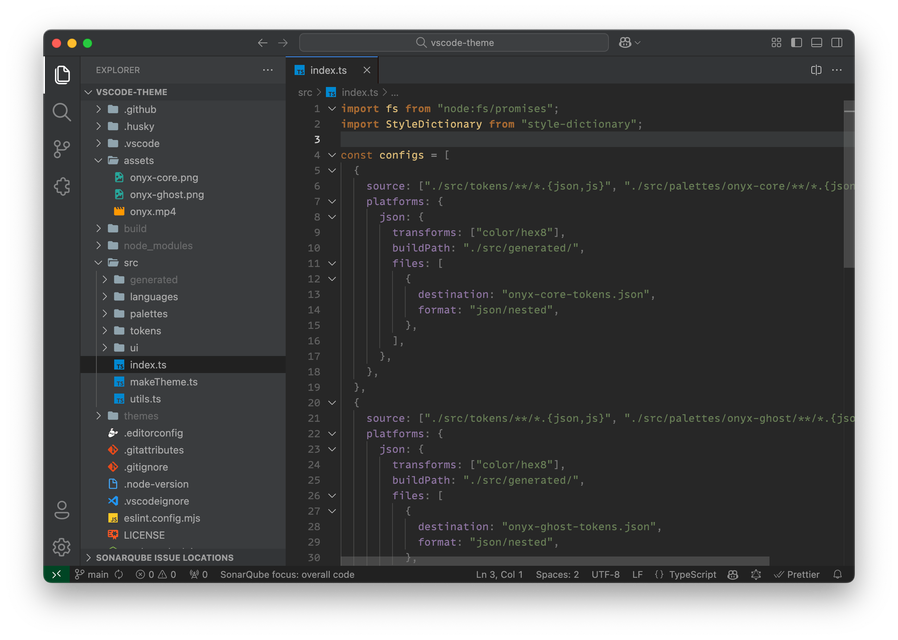Open makeTheme.ts from the explorer
The image size is (898, 640).
tap(163, 382)
